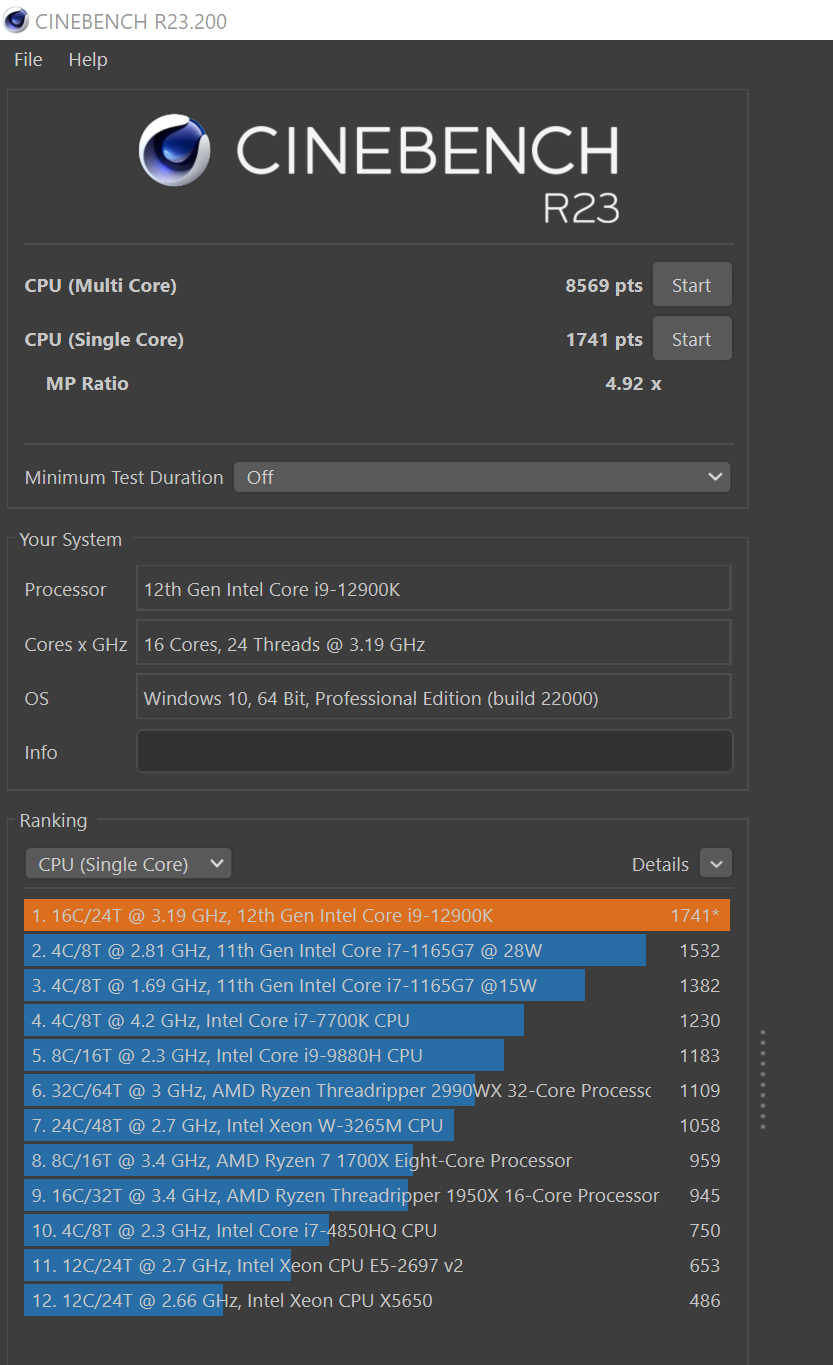This screenshot has height=1365, width=833.
Task: Open the CPU (Single Core) ranking dropdown
Action: pos(128,864)
